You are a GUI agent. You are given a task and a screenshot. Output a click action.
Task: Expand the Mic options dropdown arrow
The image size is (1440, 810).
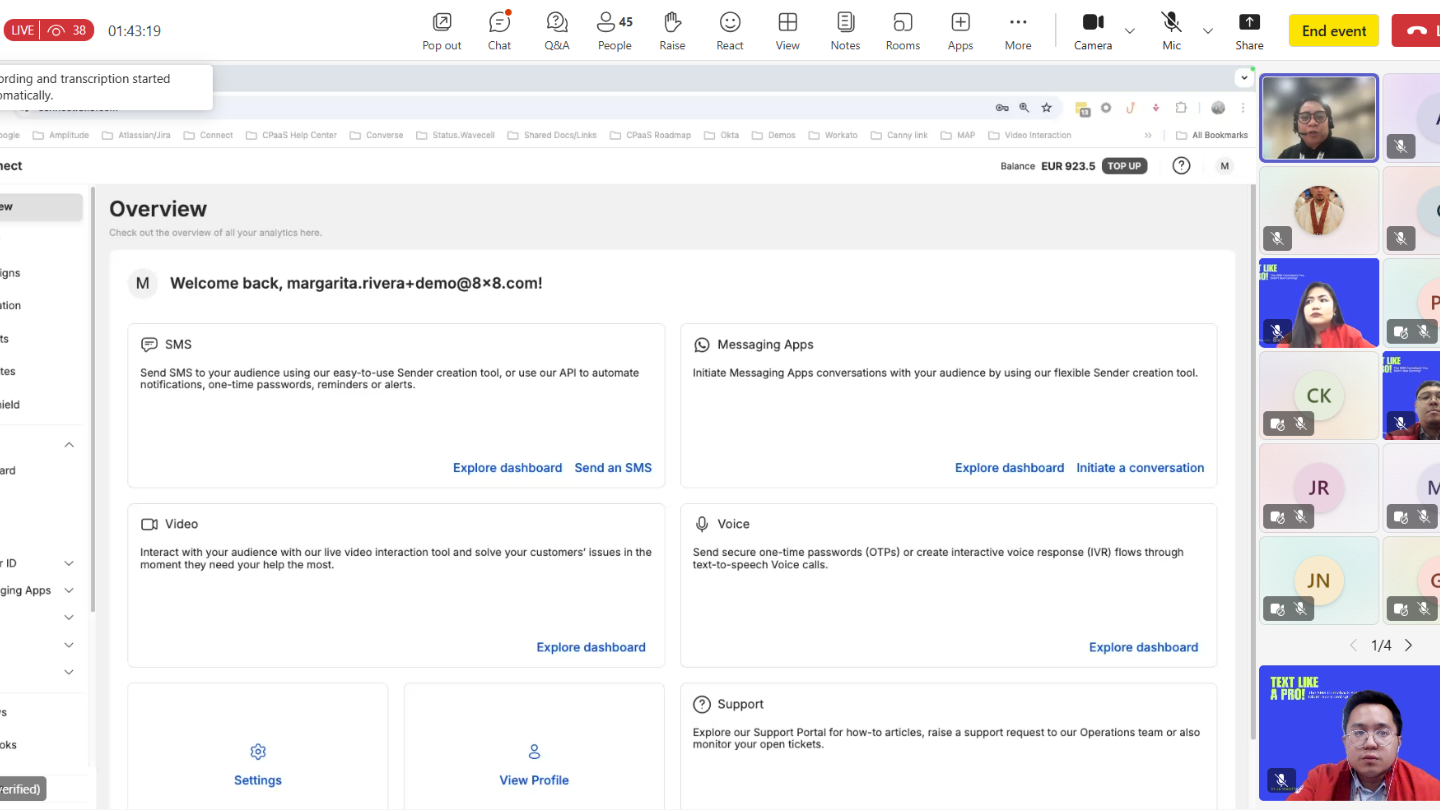[1208, 31]
